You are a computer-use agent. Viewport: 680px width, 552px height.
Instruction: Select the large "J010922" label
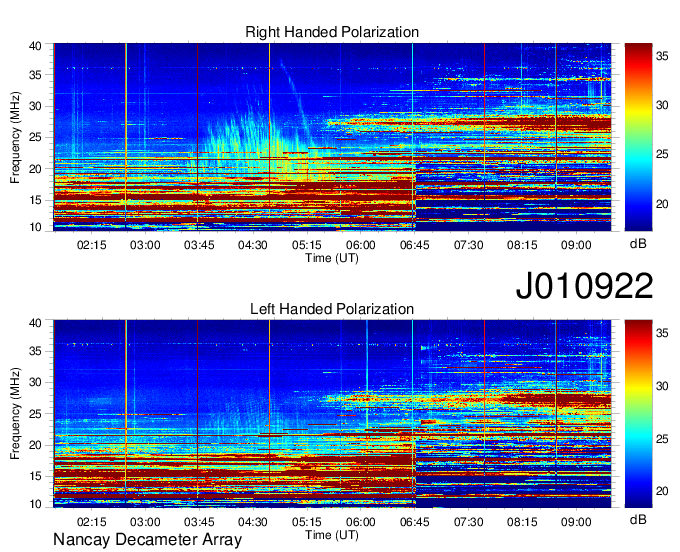tap(584, 286)
